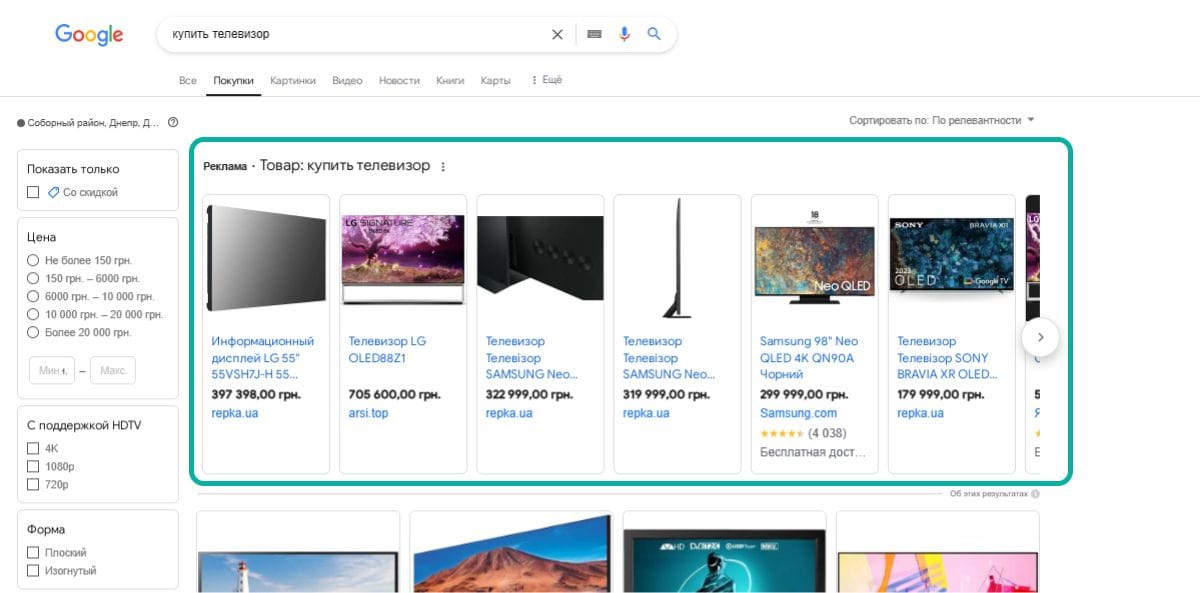Viewport: 1200px width, 593px height.
Task: Switch to the Картинки tab
Action: click(x=293, y=80)
